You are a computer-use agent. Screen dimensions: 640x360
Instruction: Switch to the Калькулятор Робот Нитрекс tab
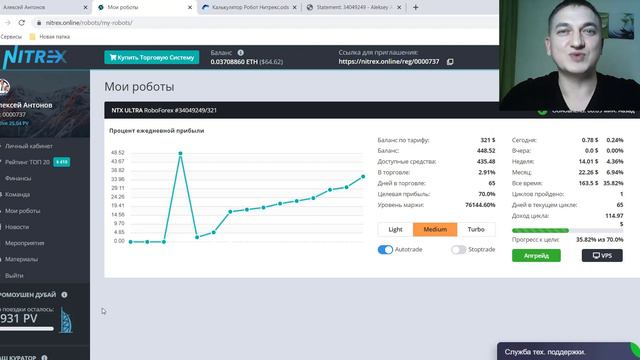pyautogui.click(x=250, y=7)
